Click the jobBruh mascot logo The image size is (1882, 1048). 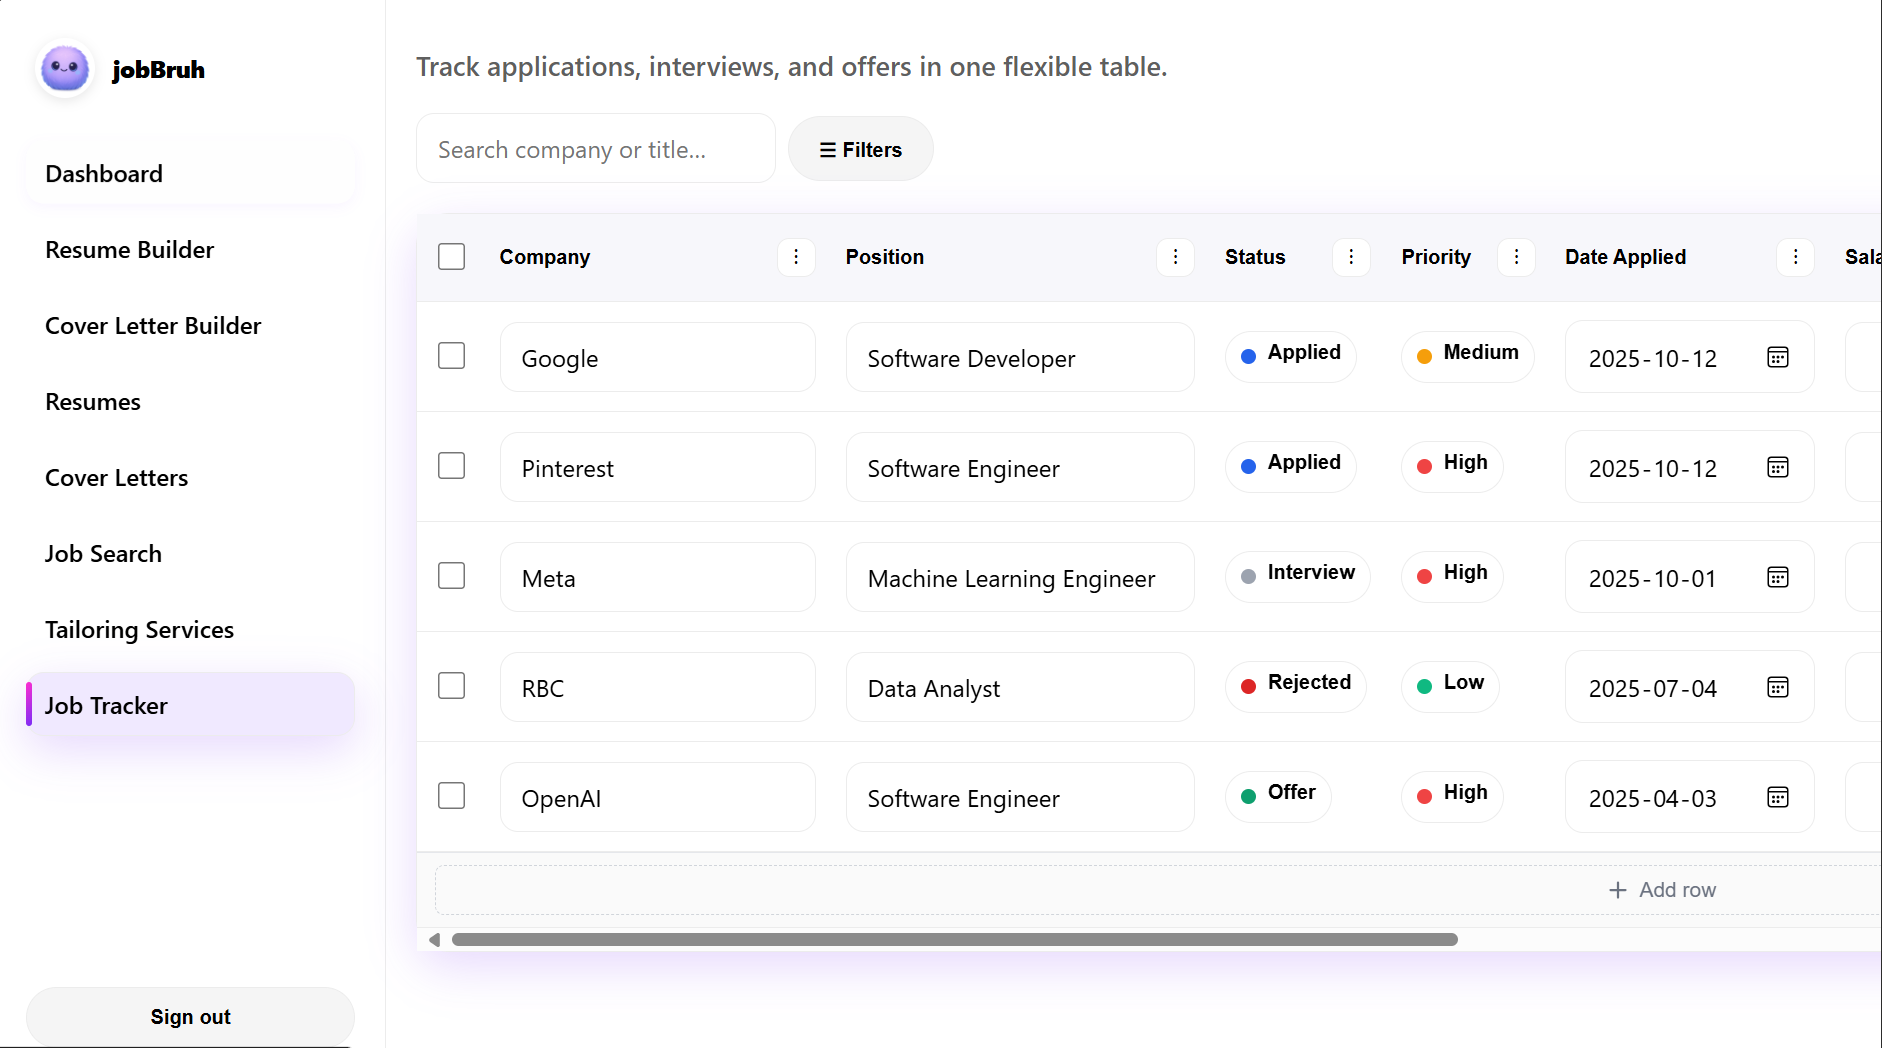click(x=64, y=68)
